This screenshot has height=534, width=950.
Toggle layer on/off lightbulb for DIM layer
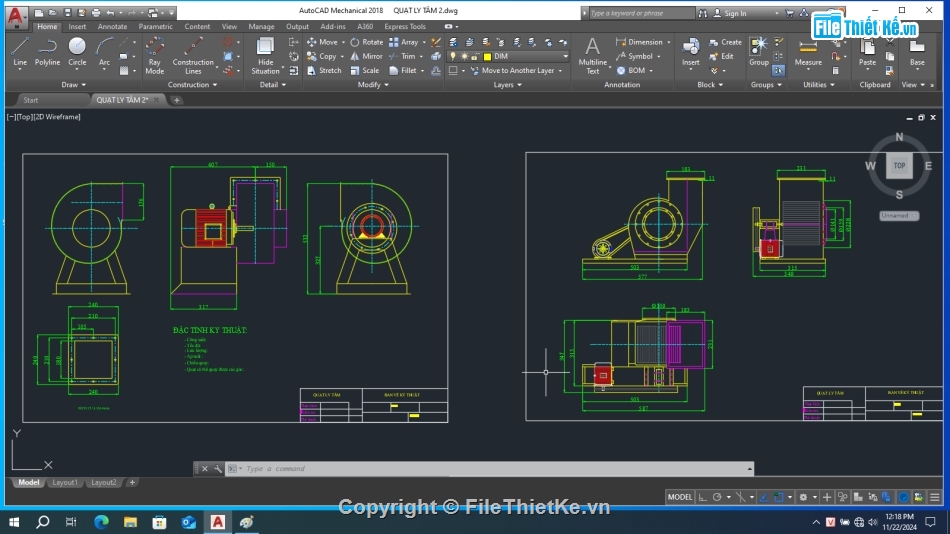(453, 56)
